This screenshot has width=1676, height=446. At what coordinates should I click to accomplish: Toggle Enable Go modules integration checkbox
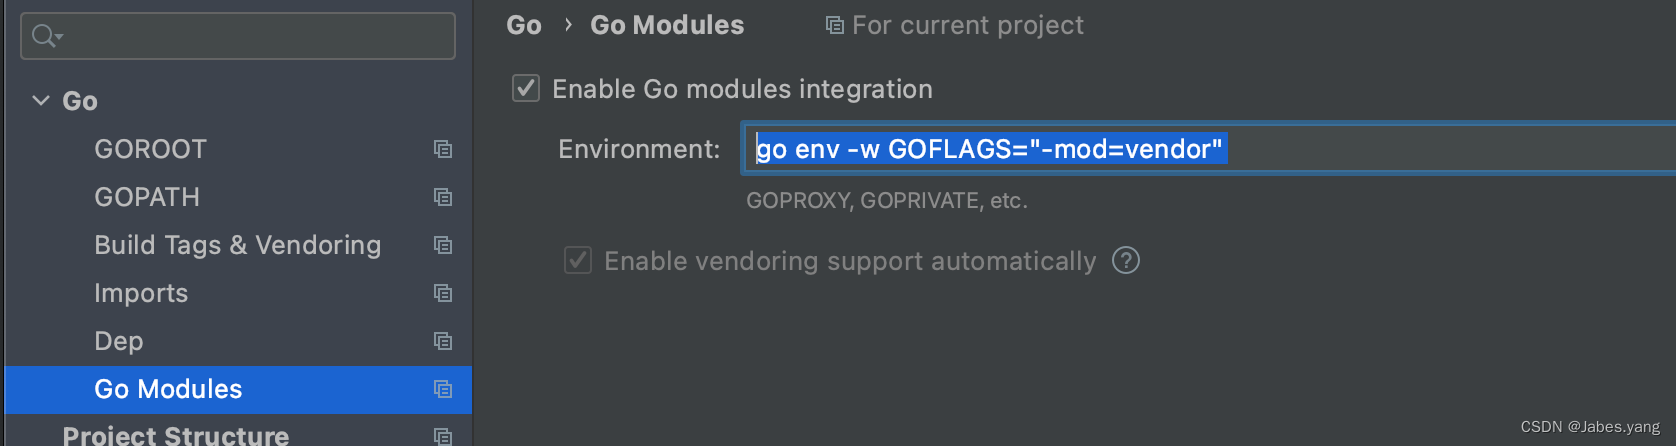[x=526, y=88]
